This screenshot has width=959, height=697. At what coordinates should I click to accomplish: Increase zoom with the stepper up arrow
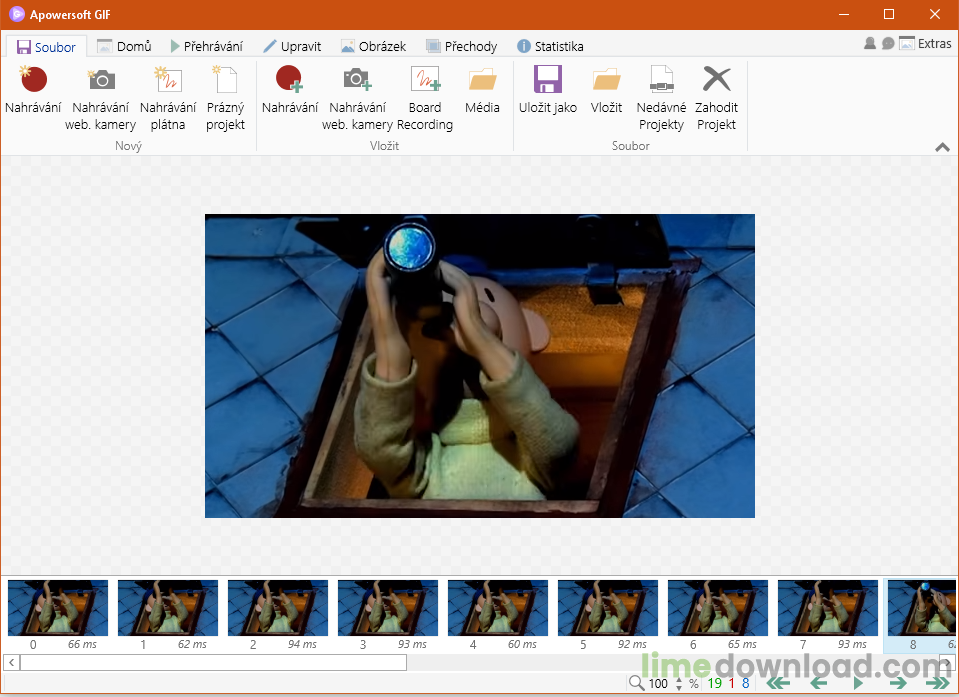pos(679,679)
